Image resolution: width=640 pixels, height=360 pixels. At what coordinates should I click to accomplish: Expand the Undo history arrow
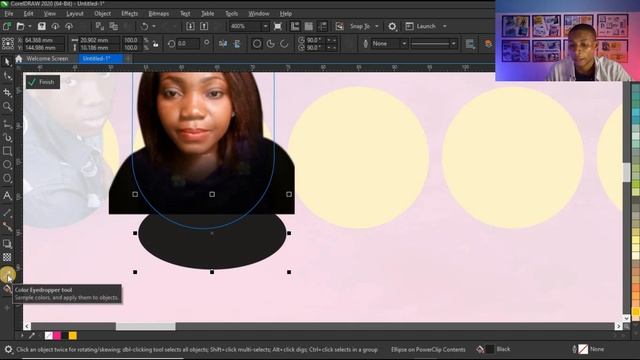pos(154,26)
